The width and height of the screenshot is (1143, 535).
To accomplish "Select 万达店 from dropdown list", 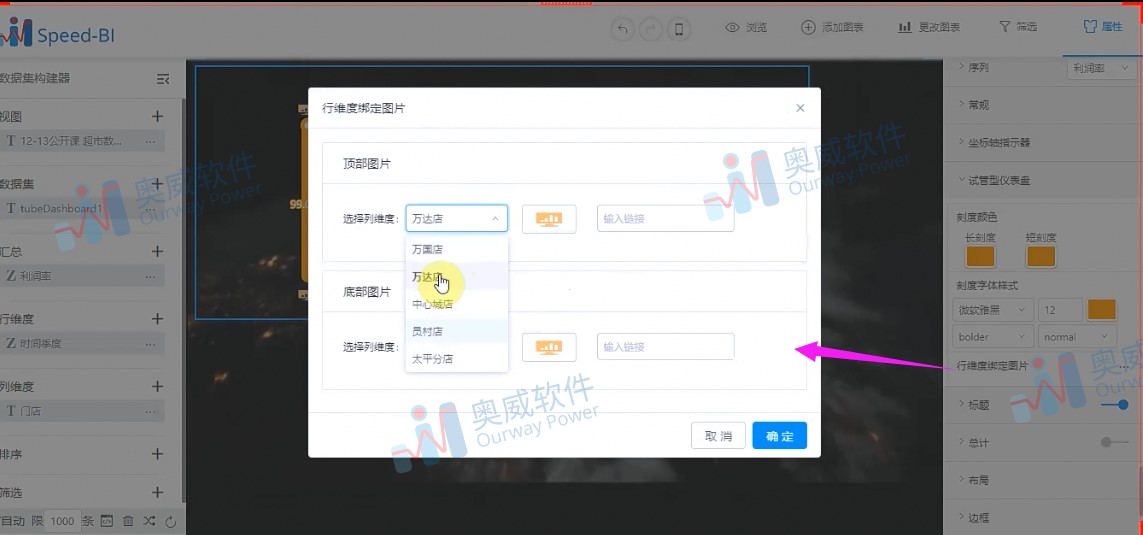I will (x=456, y=277).
